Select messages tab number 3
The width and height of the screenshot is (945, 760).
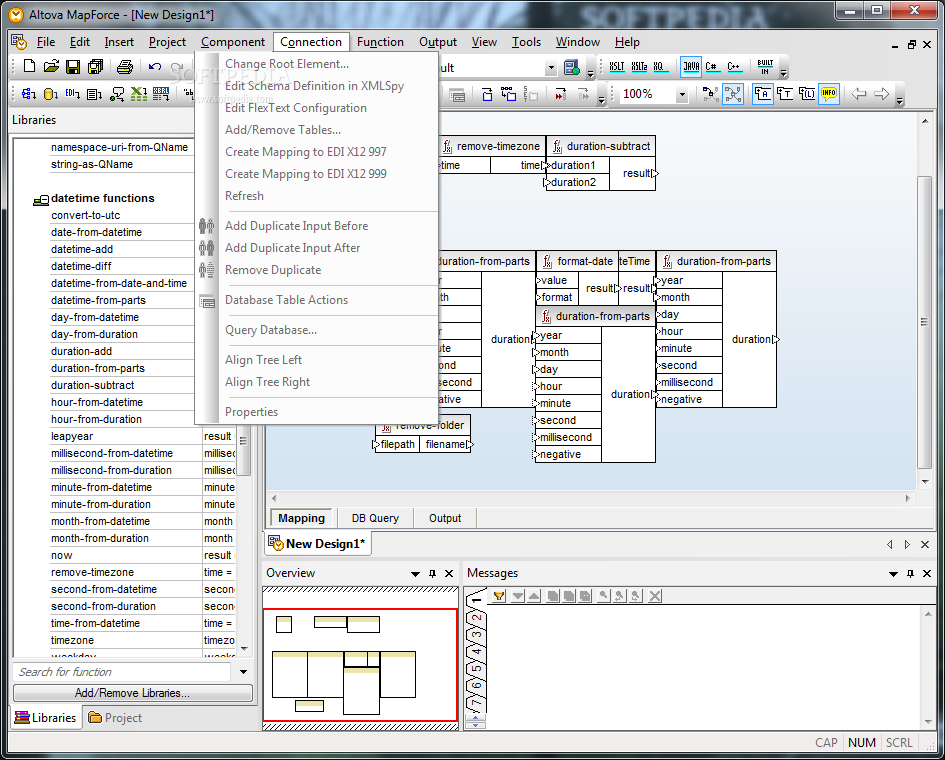pyautogui.click(x=476, y=635)
